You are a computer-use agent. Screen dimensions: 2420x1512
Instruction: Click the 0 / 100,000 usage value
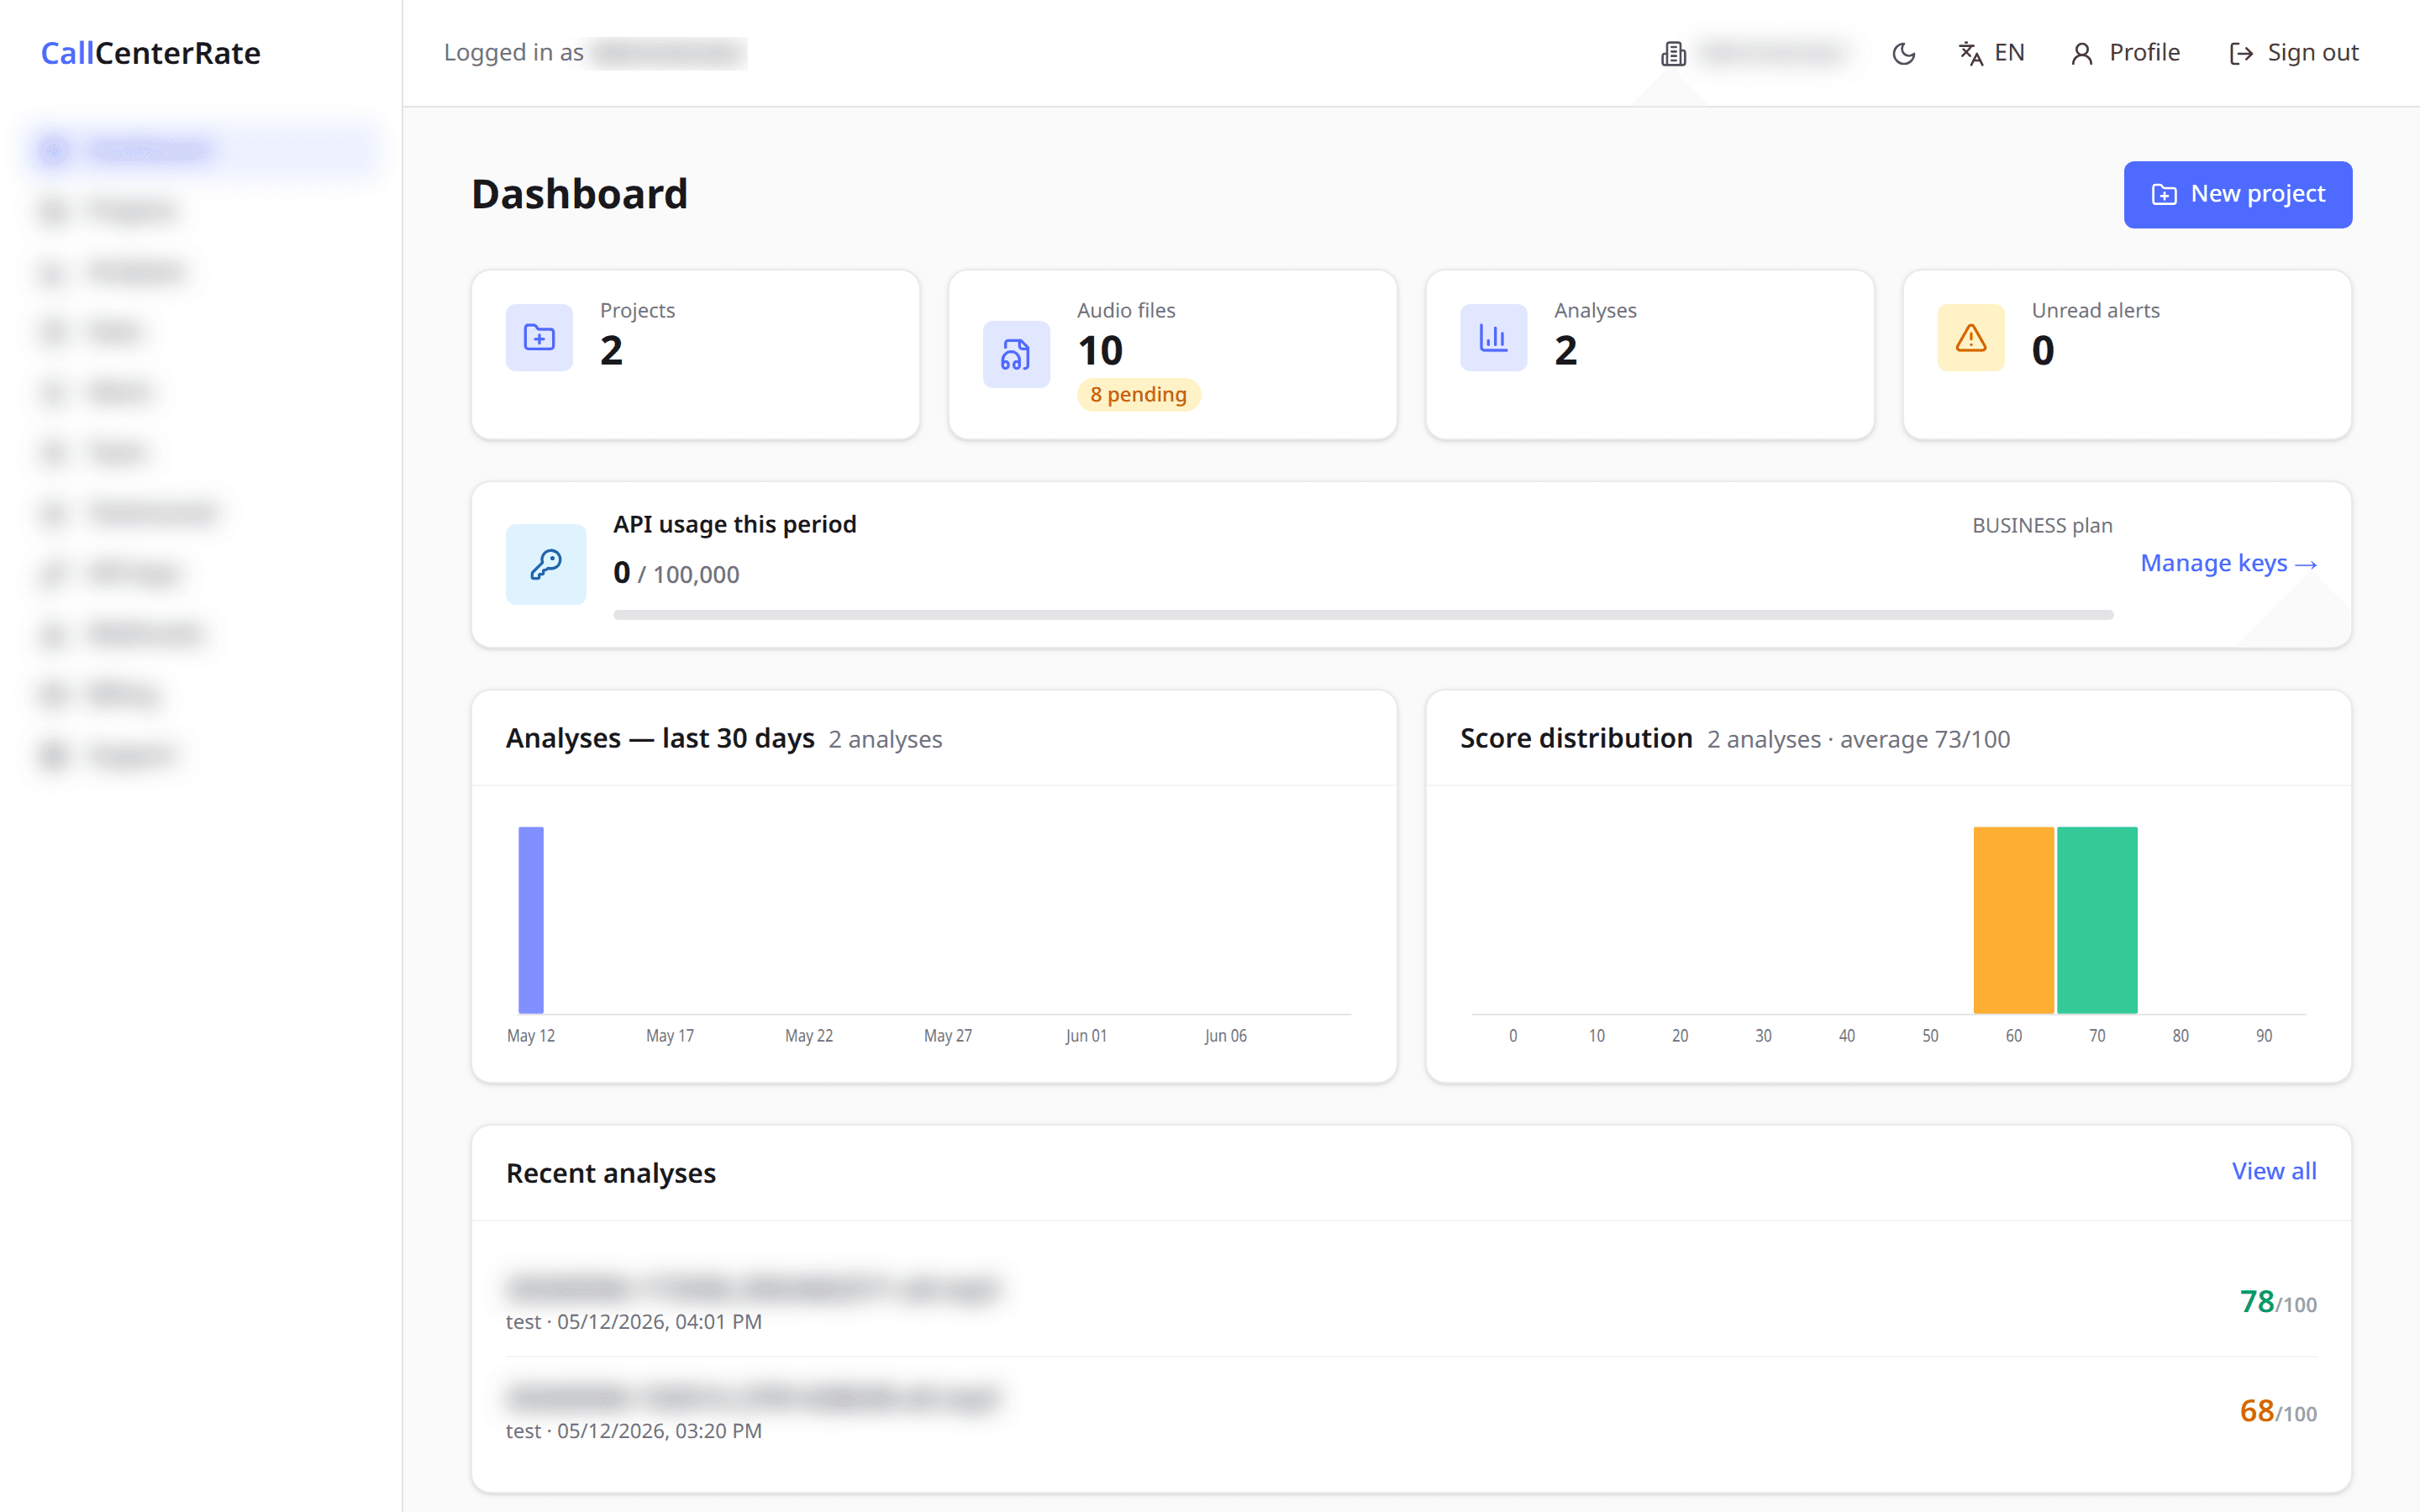(x=676, y=573)
